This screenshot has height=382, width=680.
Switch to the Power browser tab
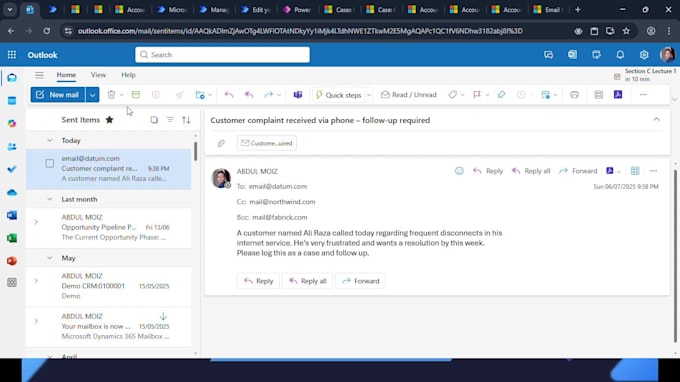(x=297, y=10)
